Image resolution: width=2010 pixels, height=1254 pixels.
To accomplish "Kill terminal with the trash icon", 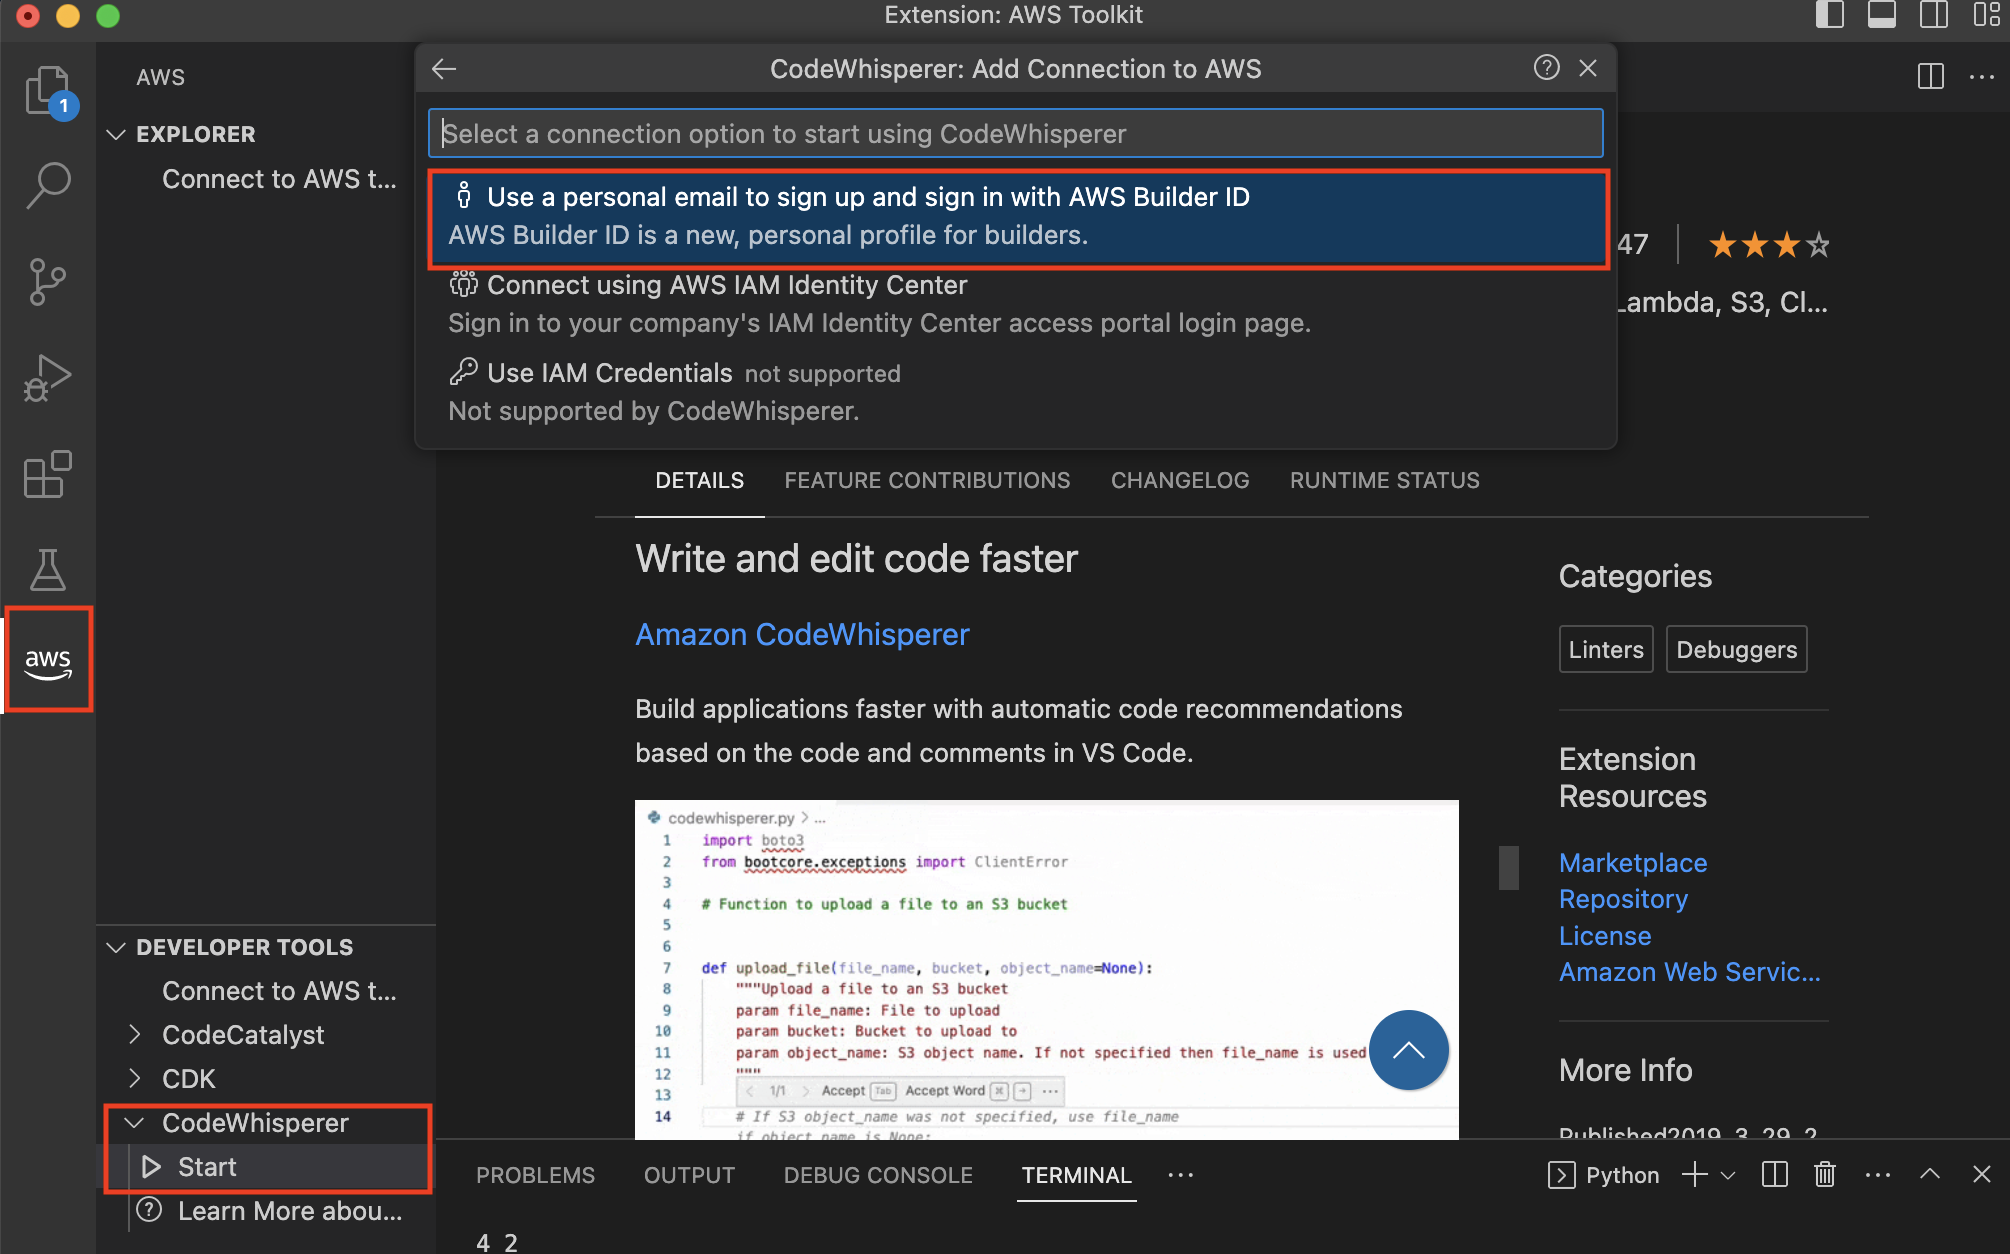I will click(1825, 1174).
